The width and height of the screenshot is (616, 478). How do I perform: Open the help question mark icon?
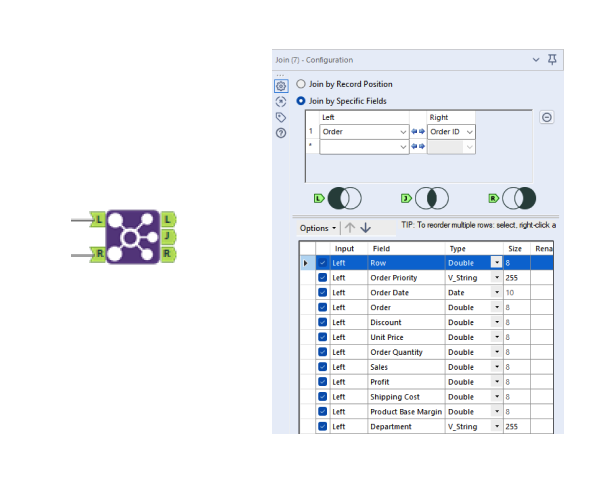(x=281, y=133)
